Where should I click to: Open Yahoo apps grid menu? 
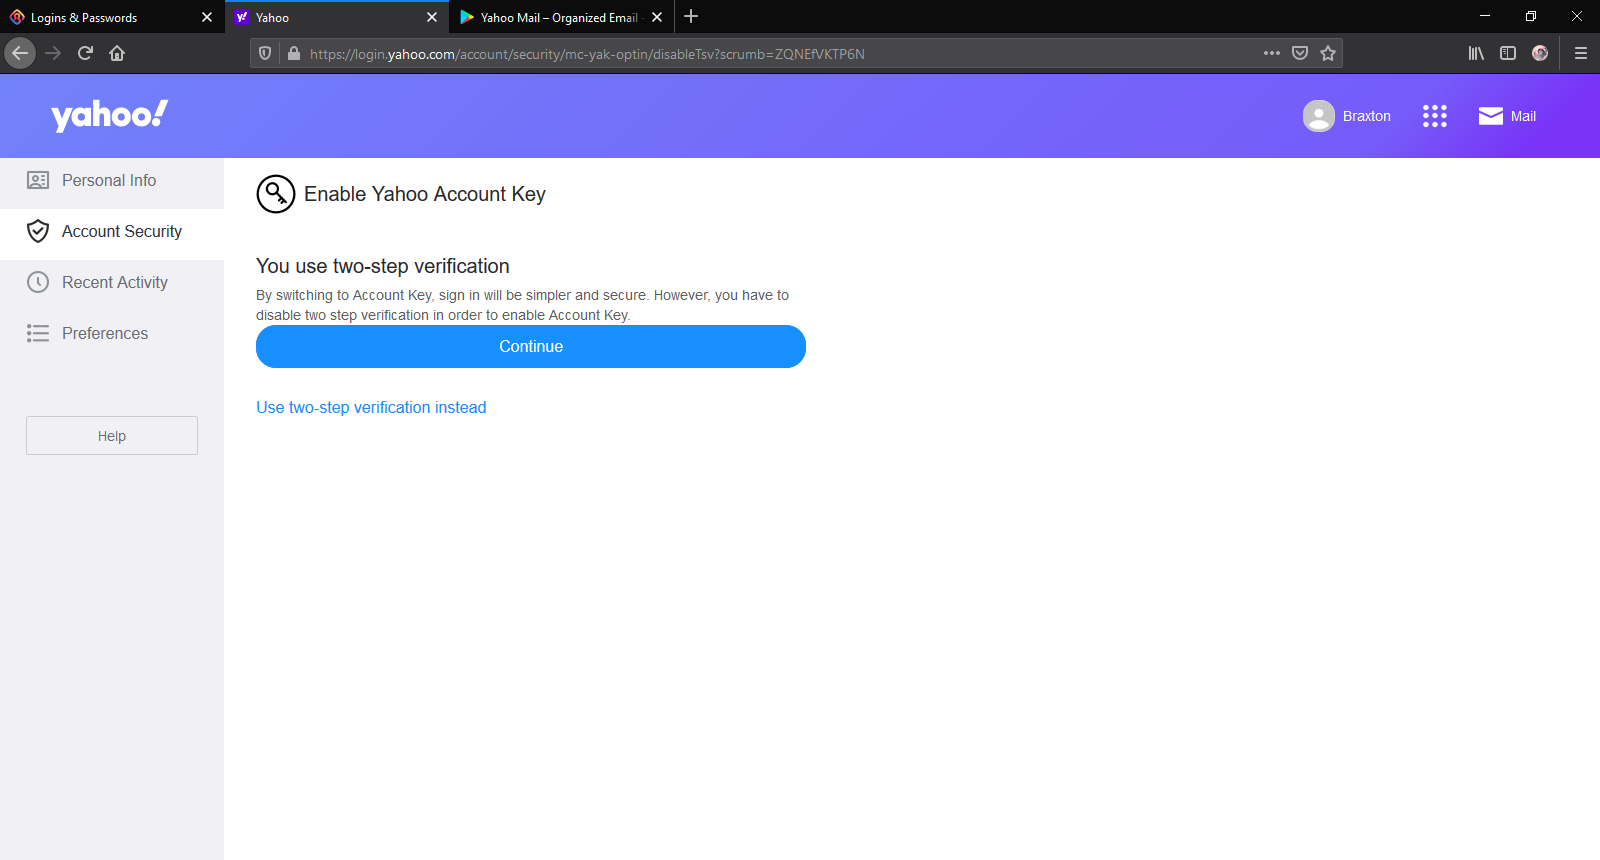coord(1435,116)
